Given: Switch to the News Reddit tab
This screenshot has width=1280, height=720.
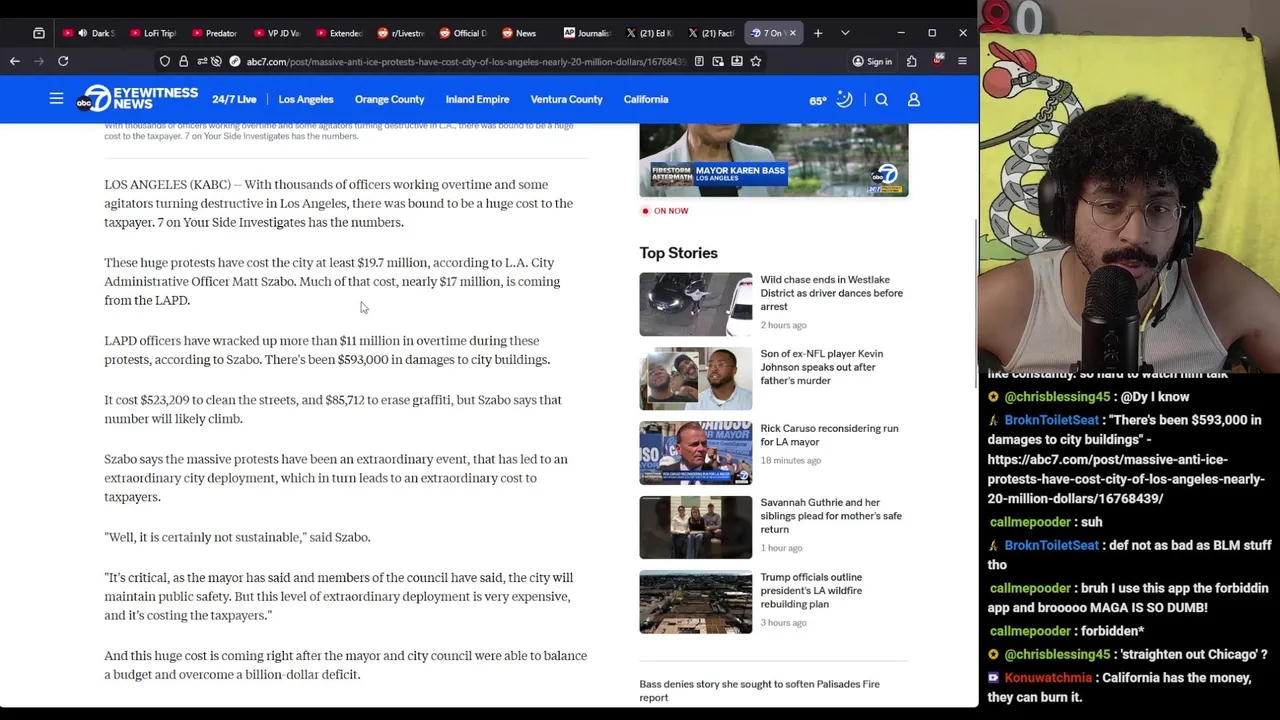Looking at the screenshot, I should pos(524,33).
